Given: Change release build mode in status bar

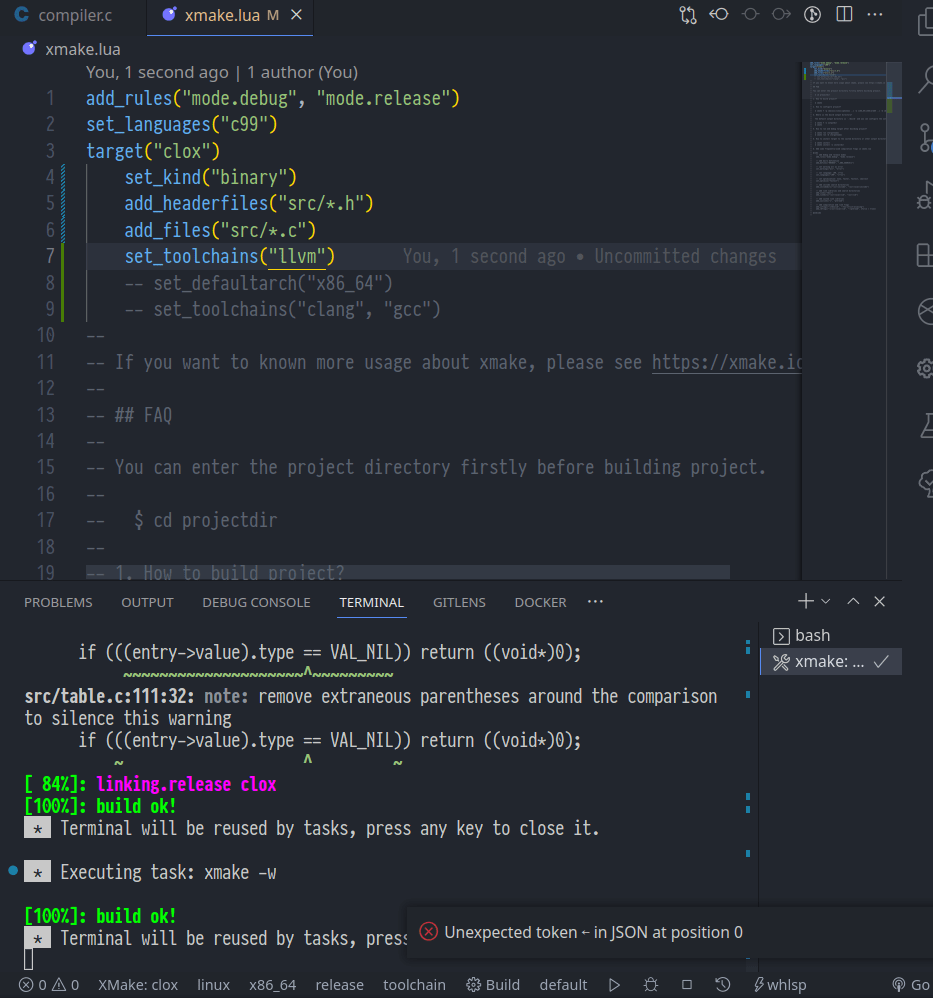Looking at the screenshot, I should coord(339,985).
